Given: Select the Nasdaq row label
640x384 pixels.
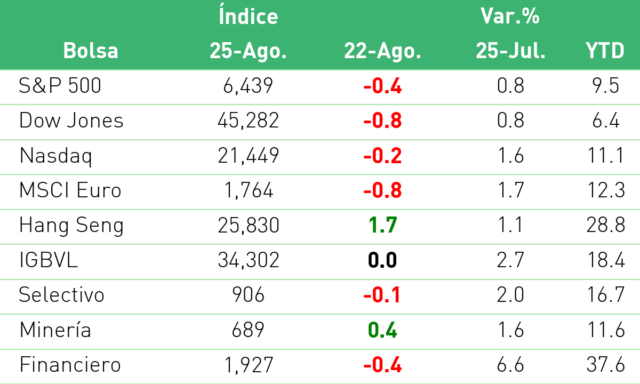Looking at the screenshot, I should (56, 156).
